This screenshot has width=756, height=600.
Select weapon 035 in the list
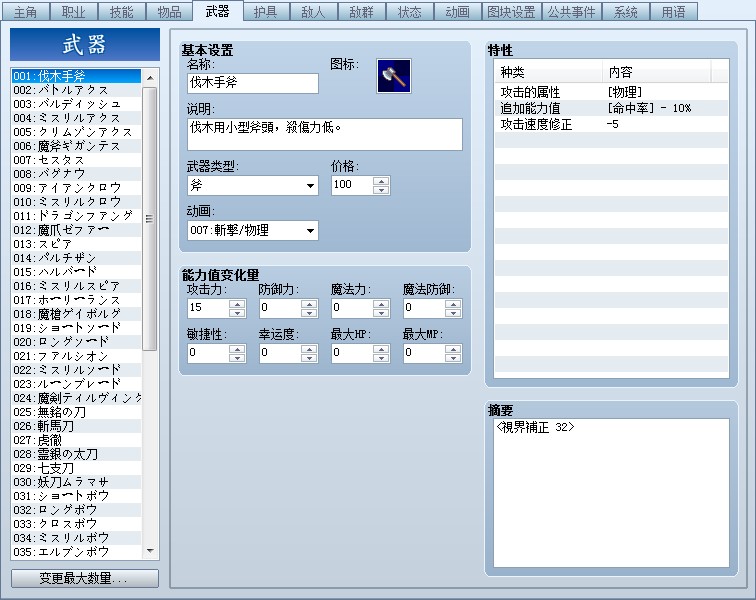tap(76, 551)
